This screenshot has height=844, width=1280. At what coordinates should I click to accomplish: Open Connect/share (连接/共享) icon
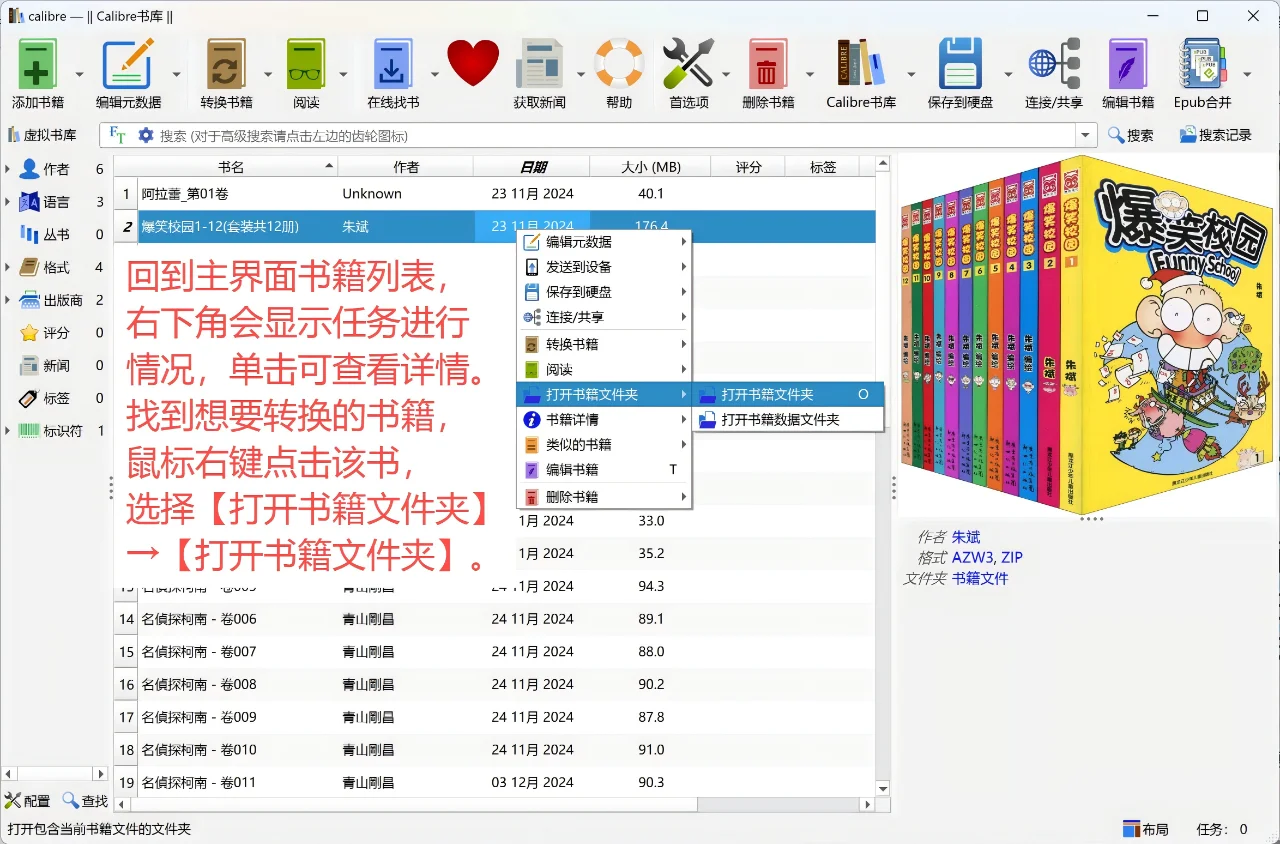[1054, 65]
